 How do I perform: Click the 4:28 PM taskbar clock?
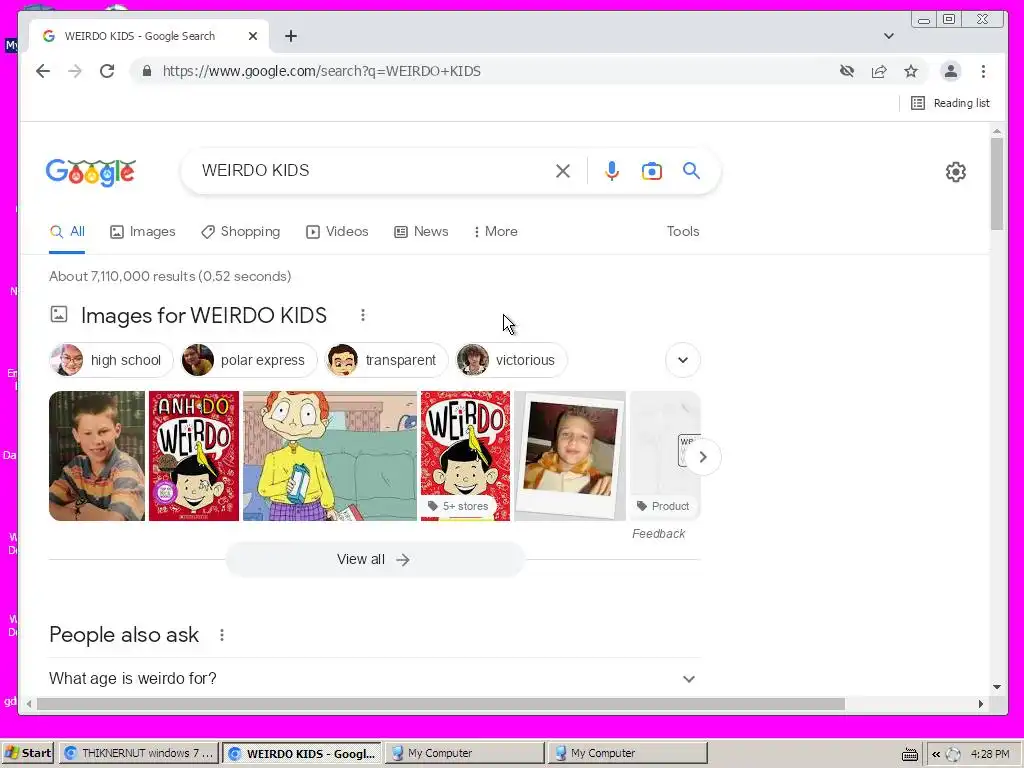pos(990,754)
